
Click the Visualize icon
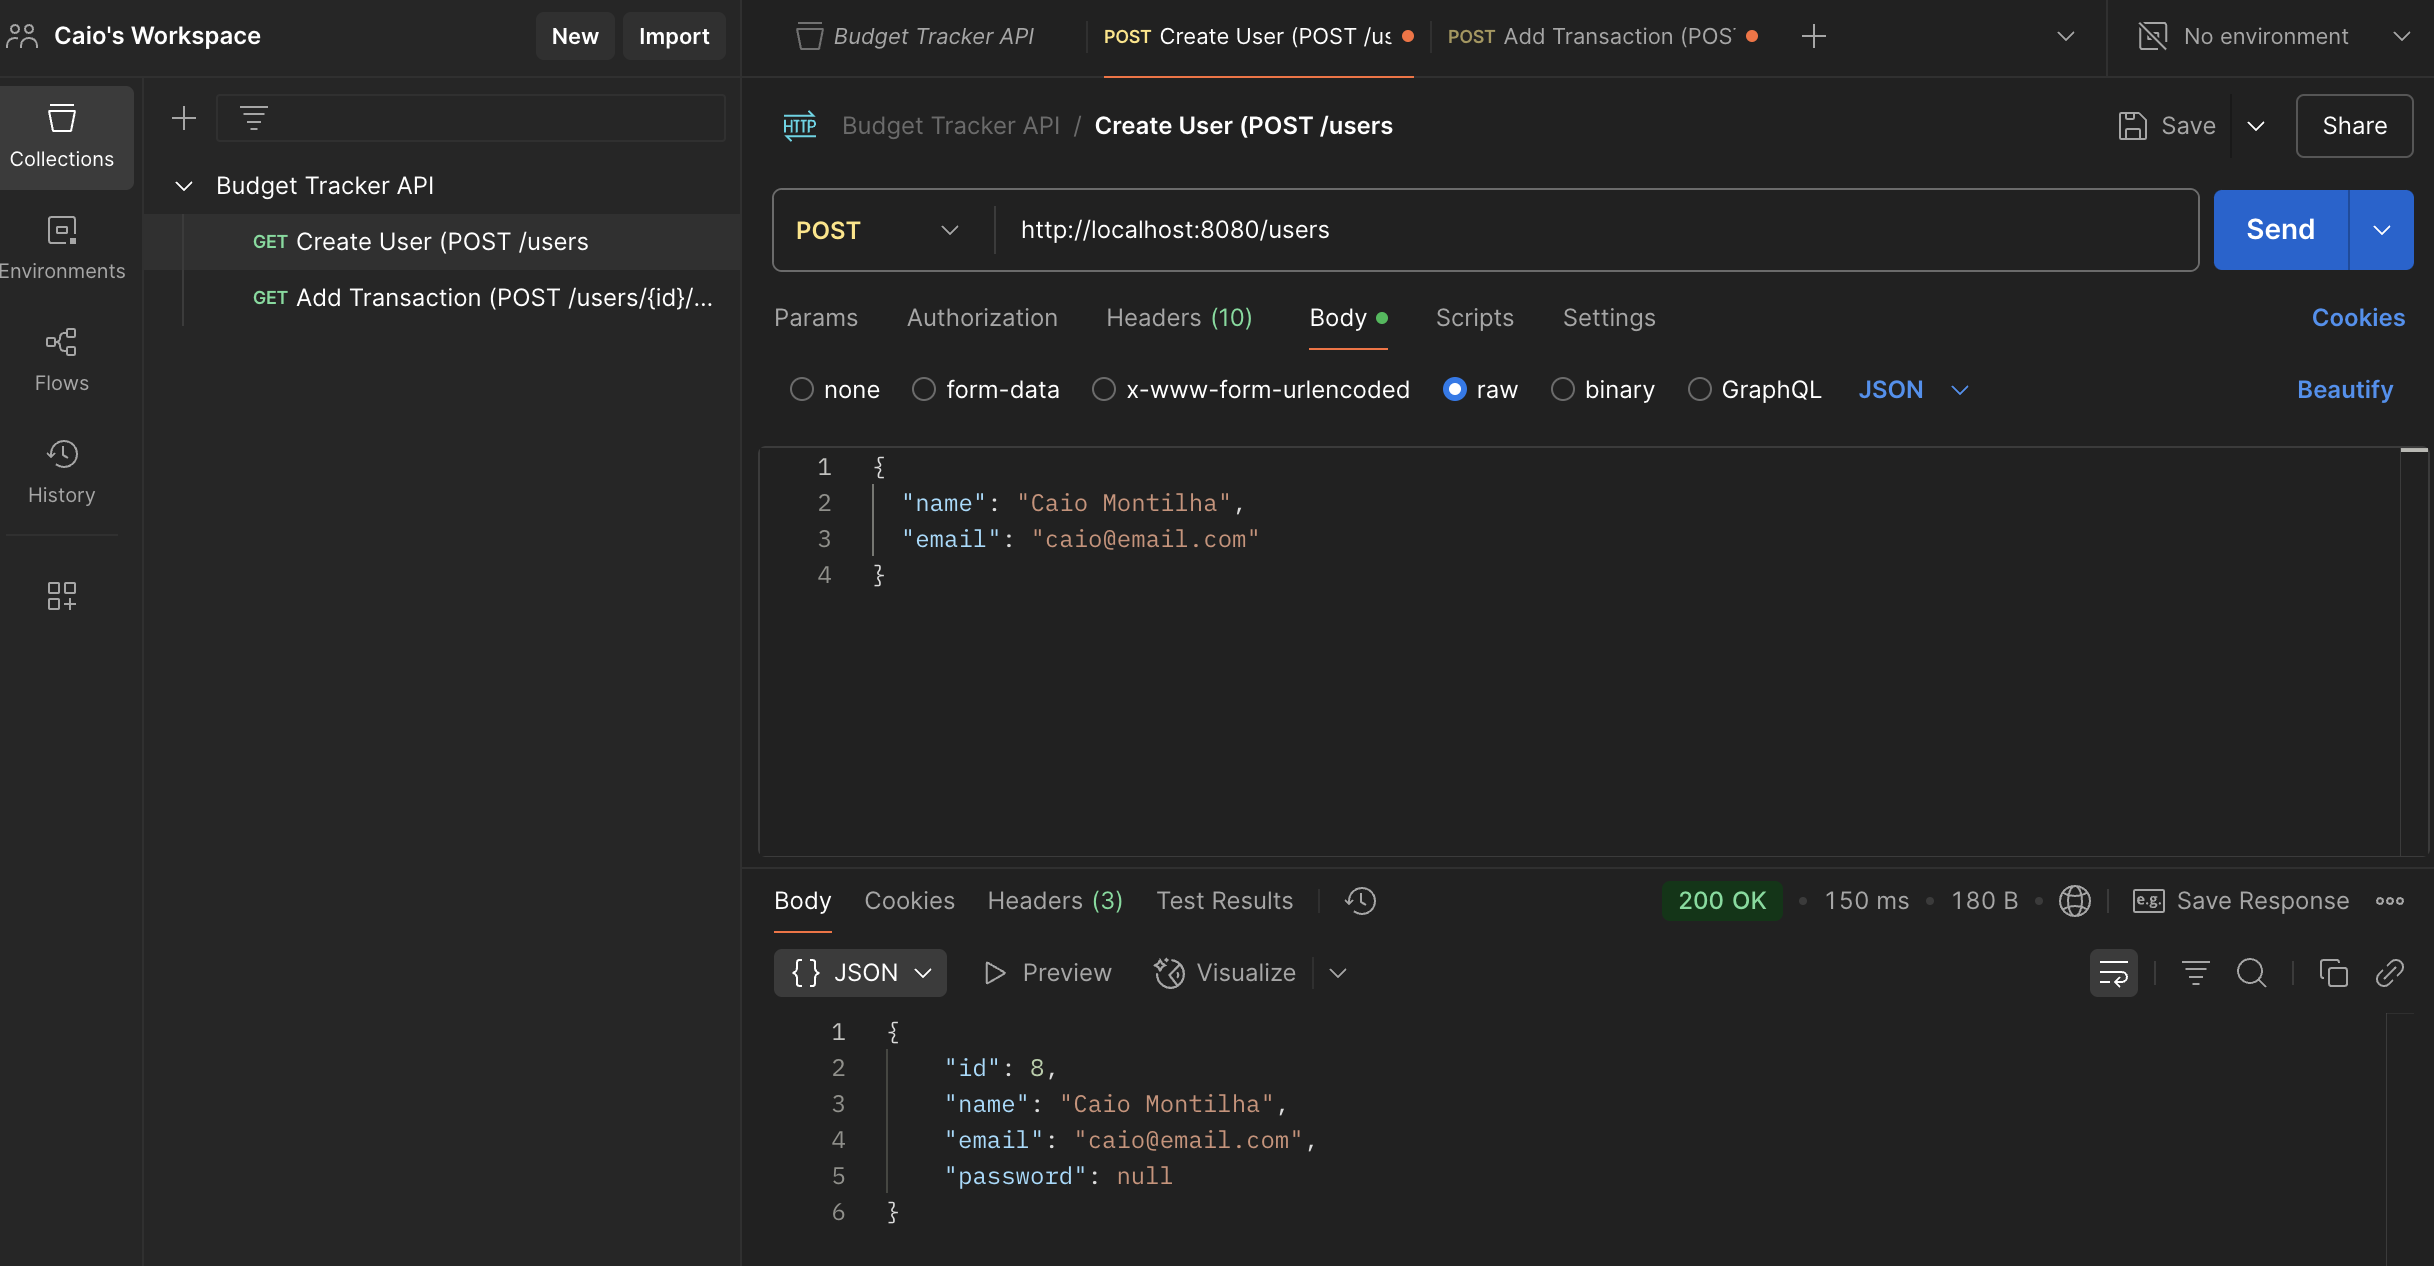pyautogui.click(x=1169, y=973)
